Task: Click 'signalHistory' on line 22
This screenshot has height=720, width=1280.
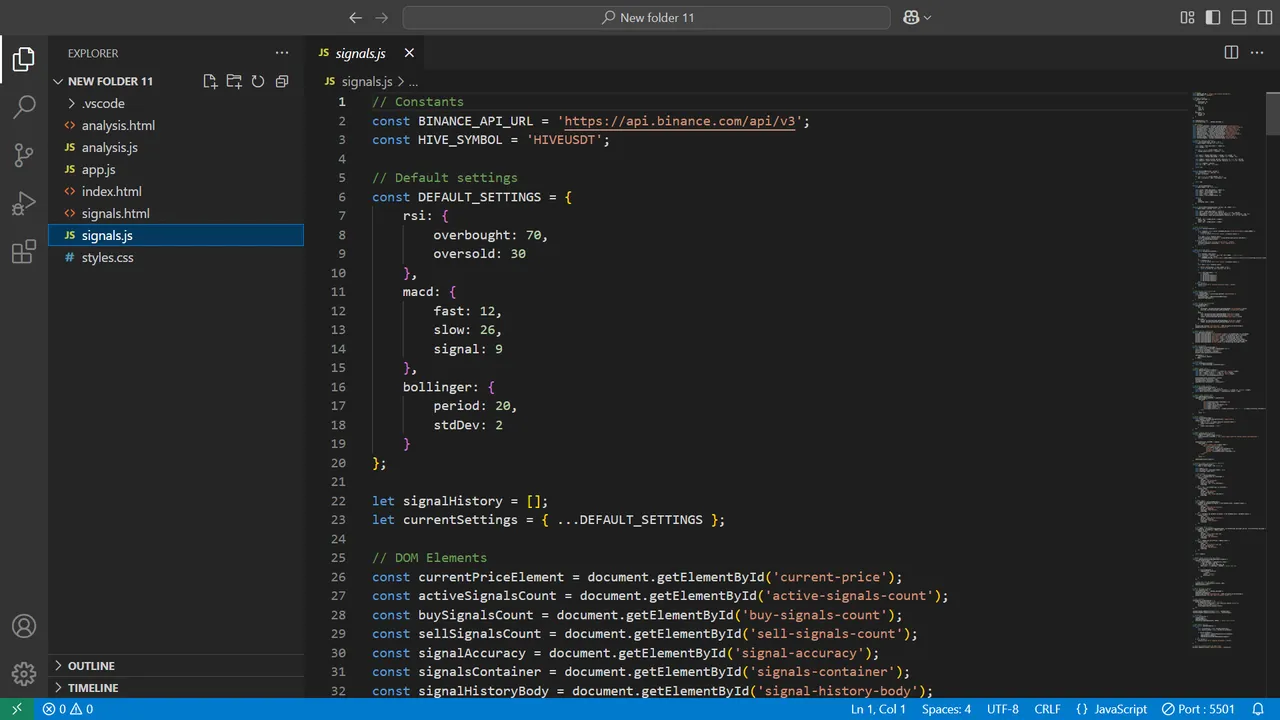Action: coord(452,501)
